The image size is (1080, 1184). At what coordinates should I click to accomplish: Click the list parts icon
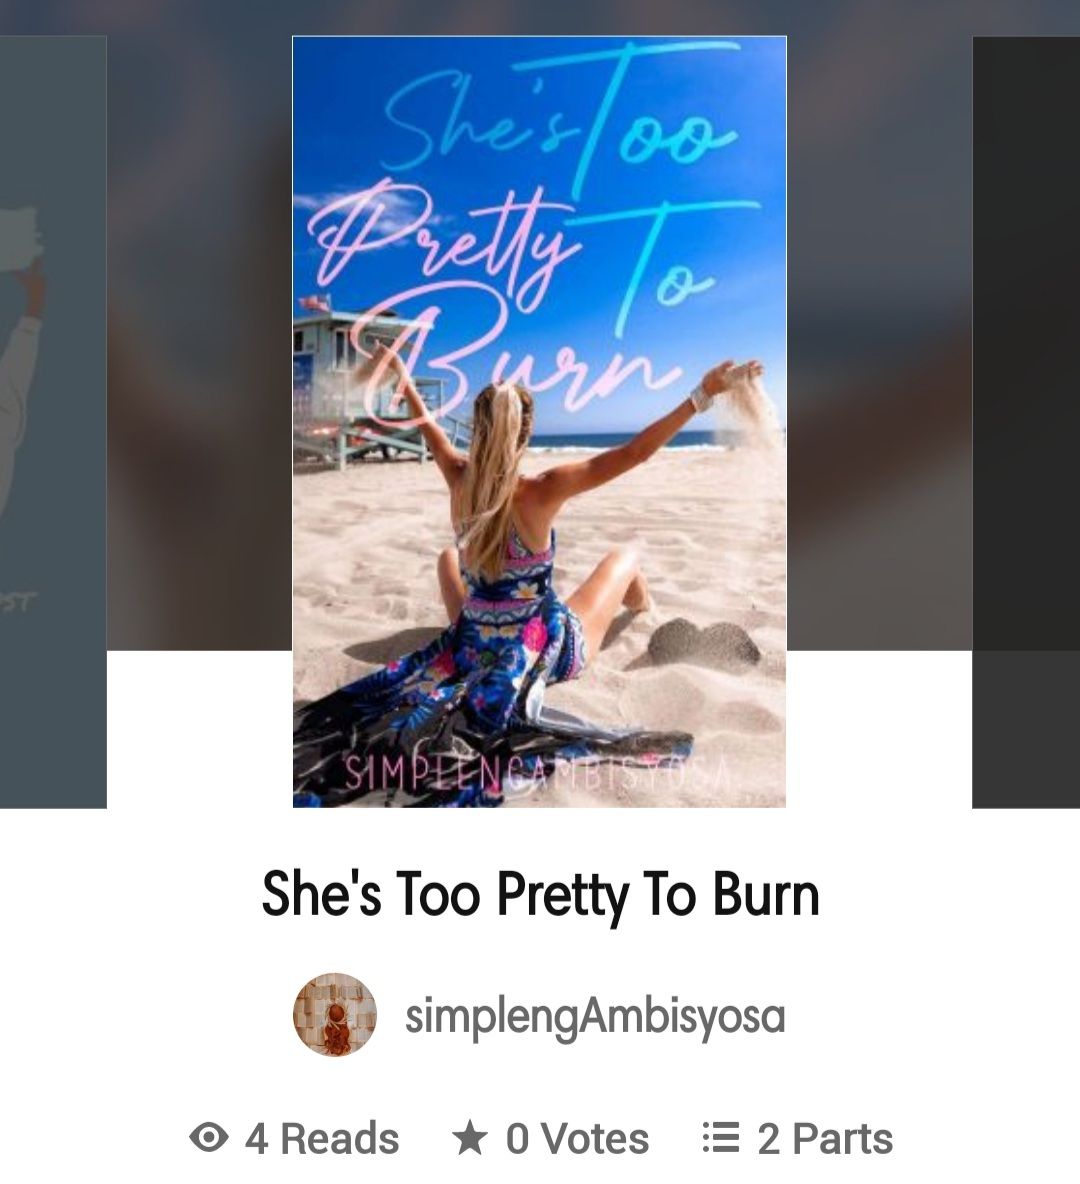point(721,1137)
